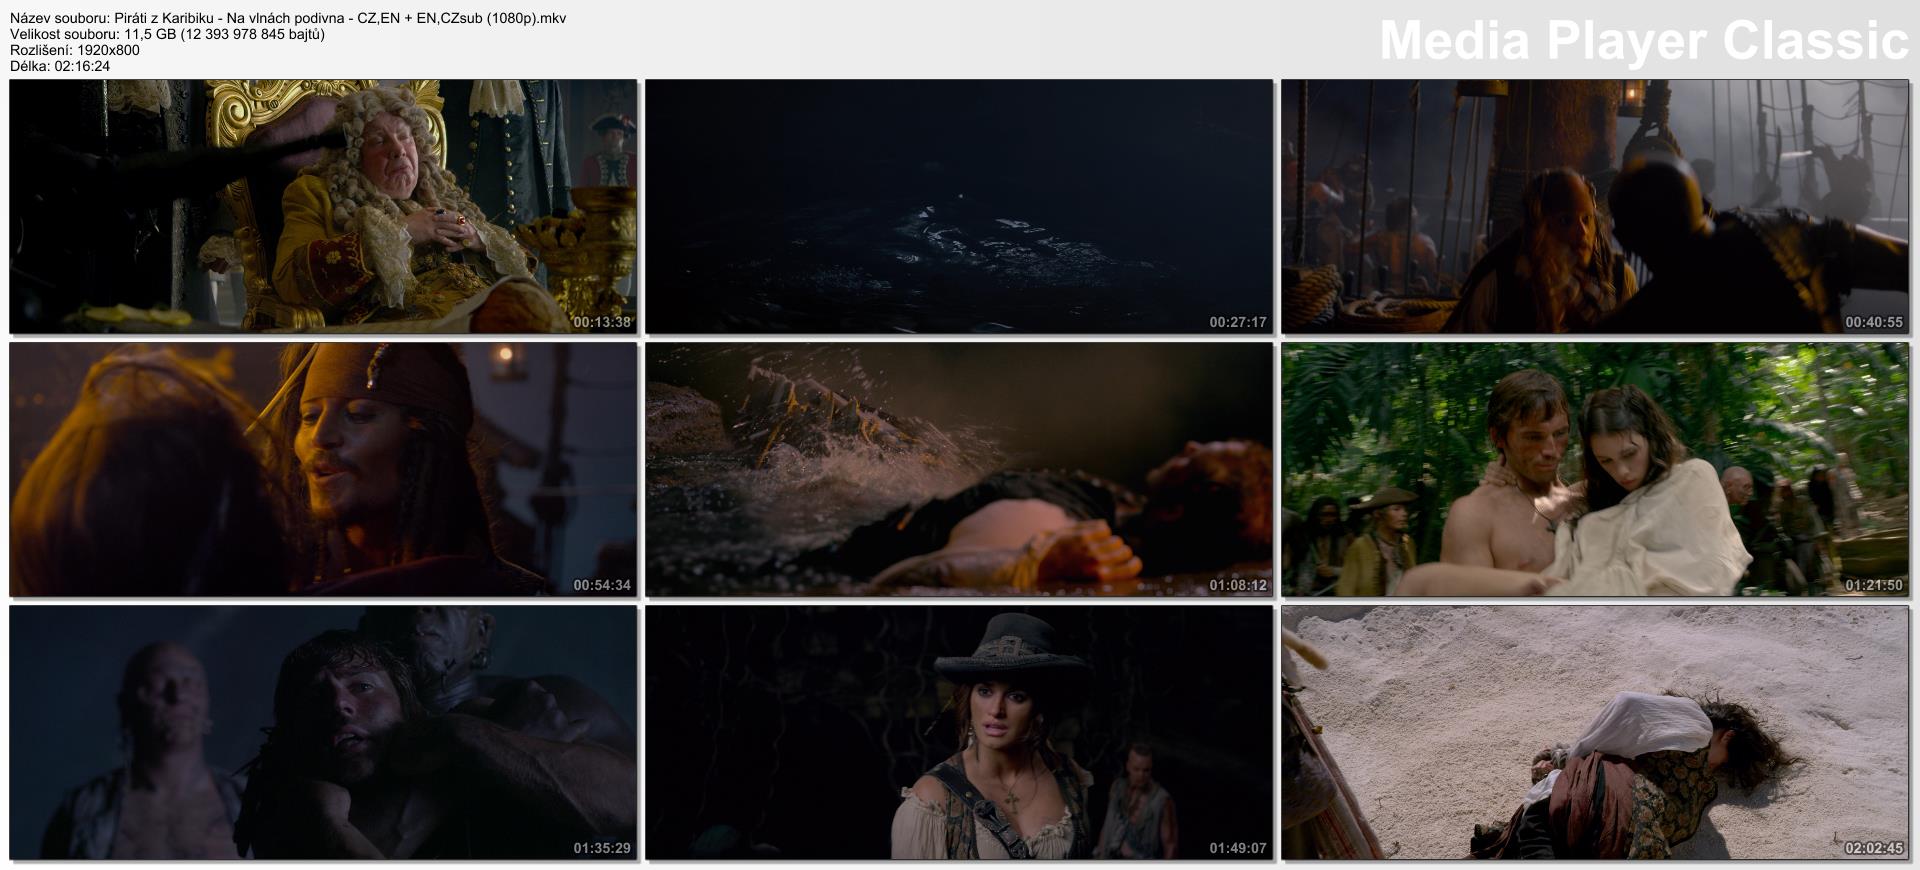
Task: Click the 00:54:34 timestamp label
Action: [601, 585]
